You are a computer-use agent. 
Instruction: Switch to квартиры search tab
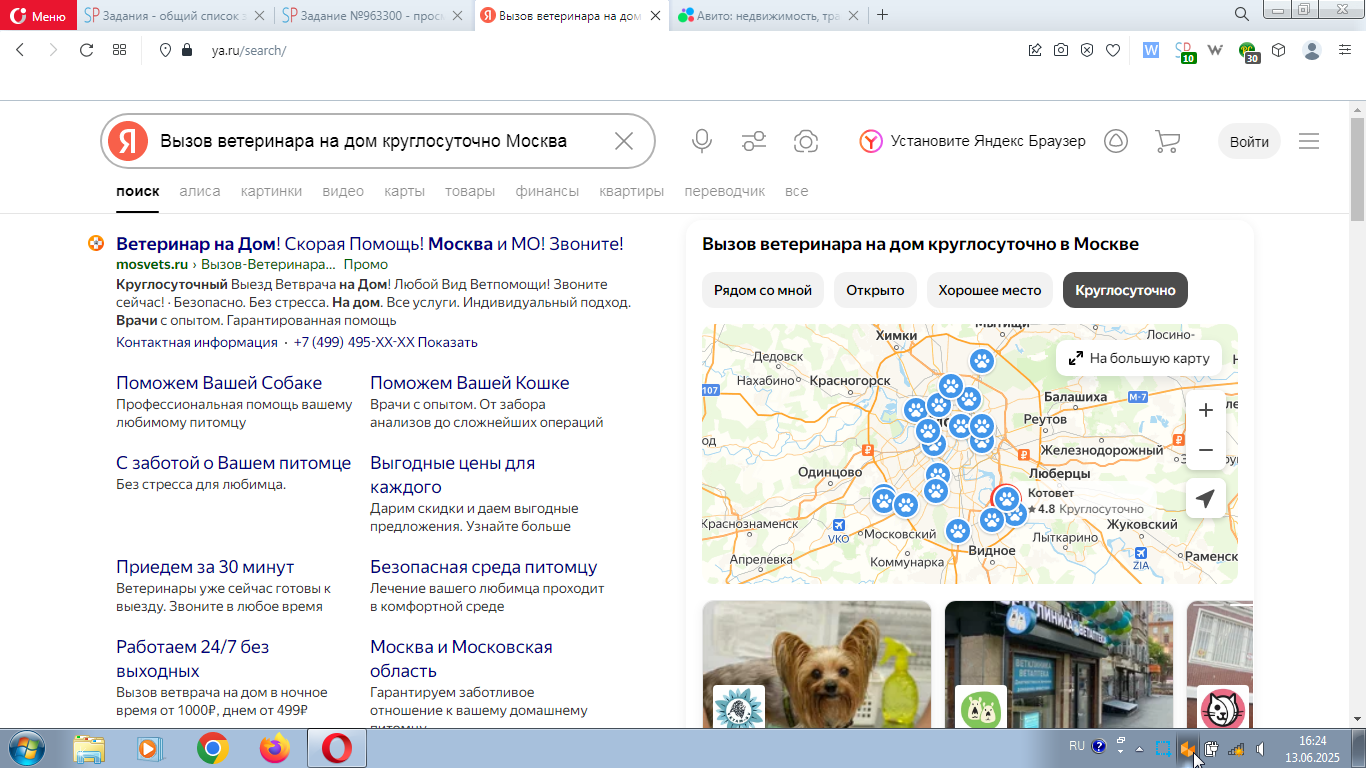[x=631, y=191]
